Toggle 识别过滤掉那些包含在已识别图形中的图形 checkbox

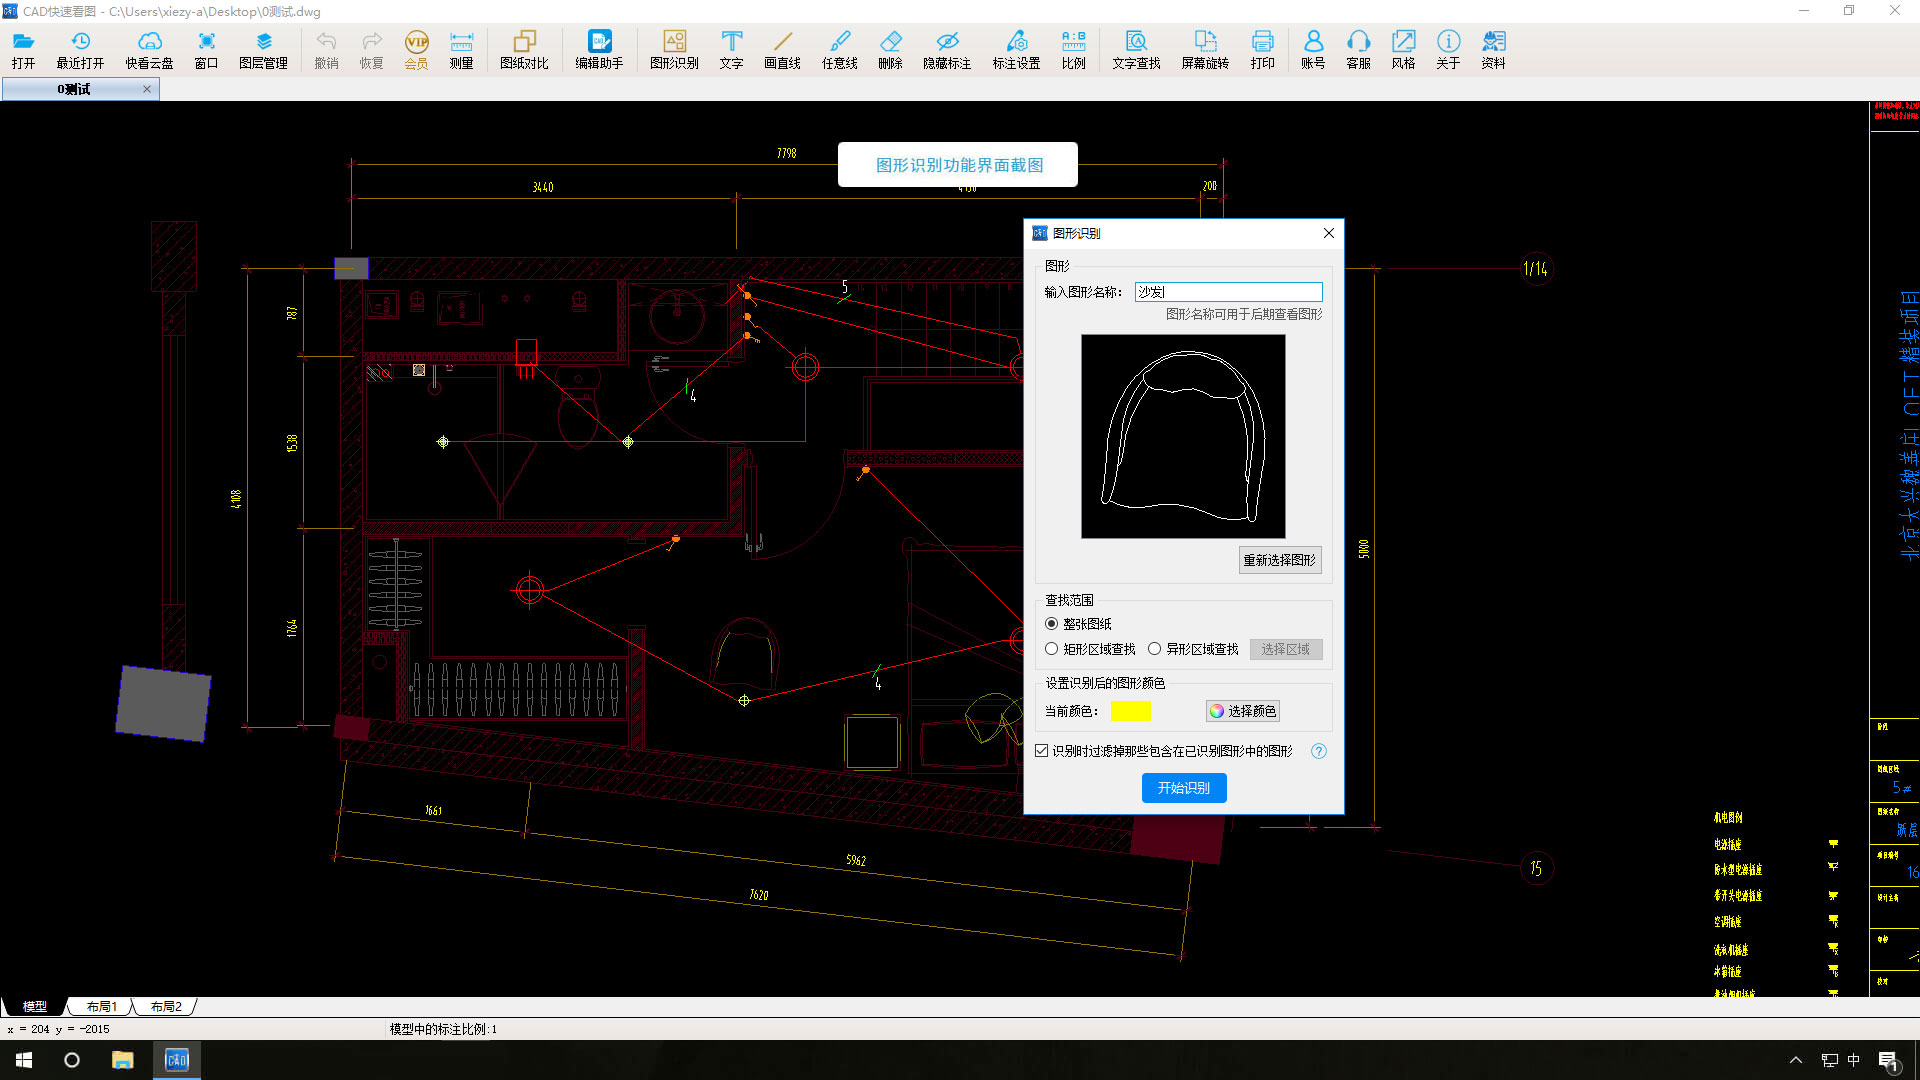coord(1044,750)
